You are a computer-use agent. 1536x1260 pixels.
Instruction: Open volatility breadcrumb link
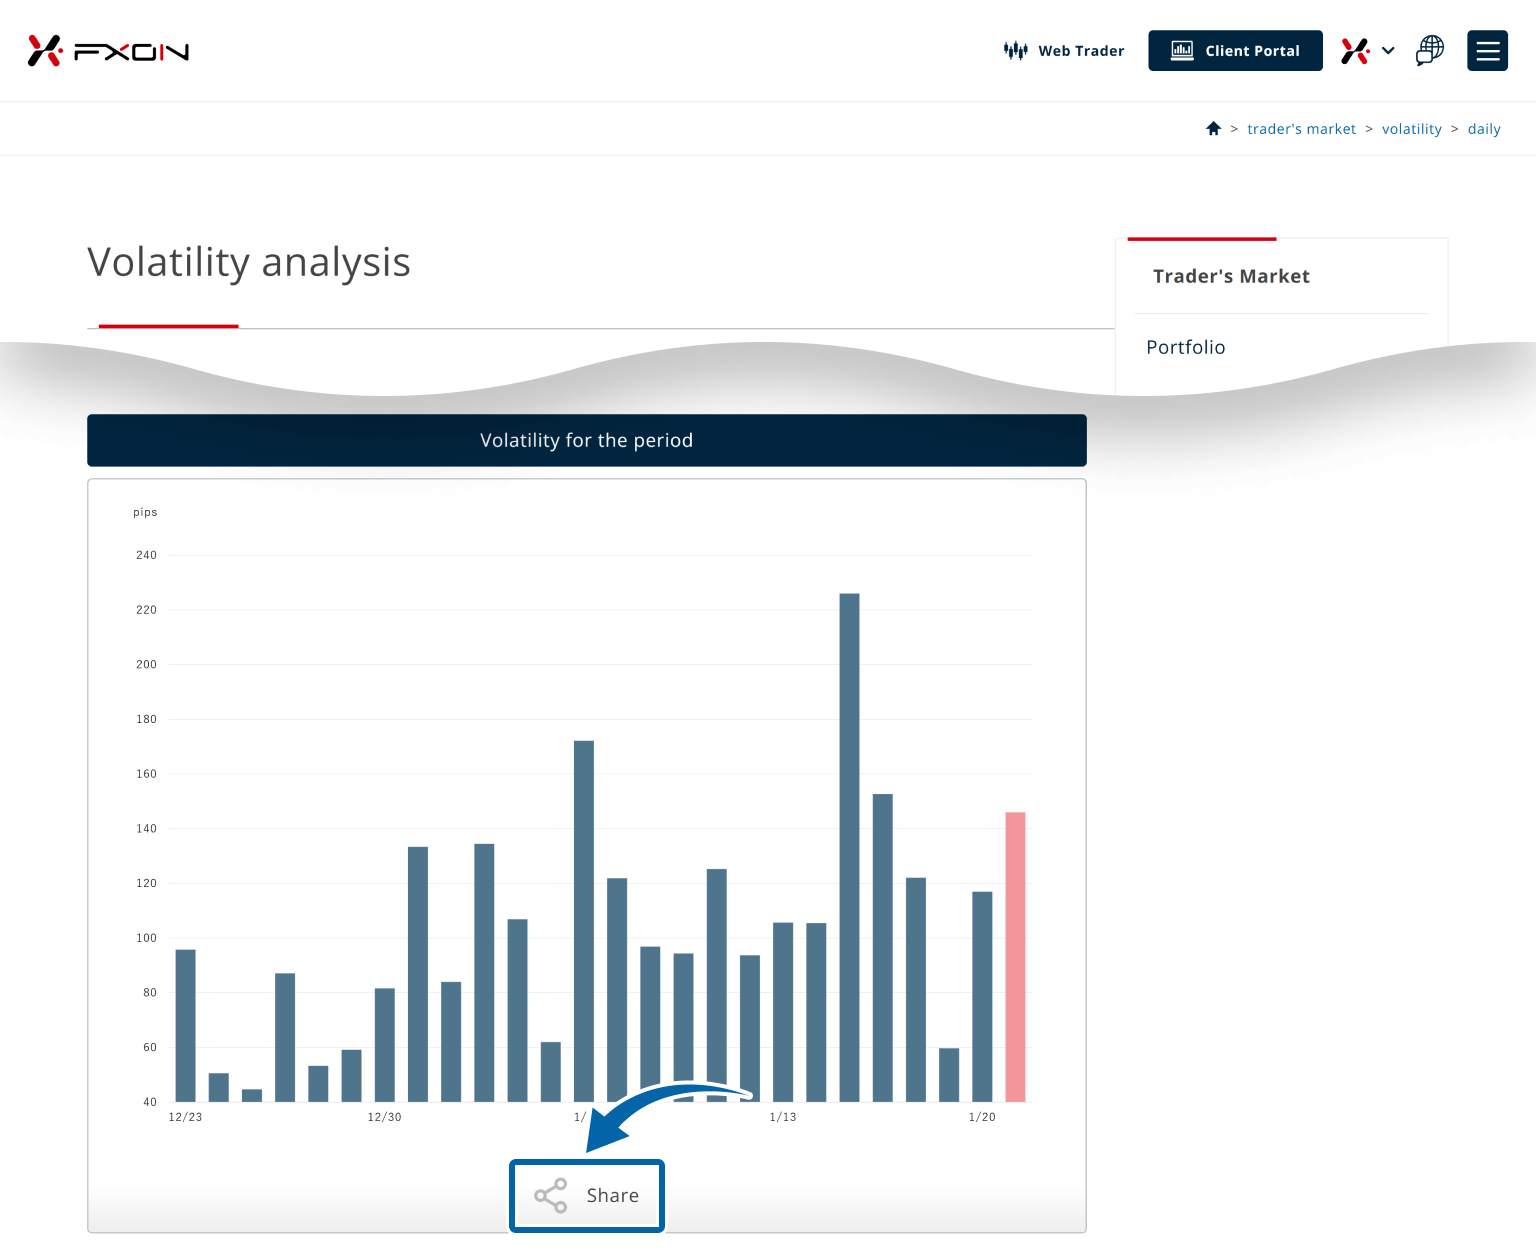(1411, 129)
